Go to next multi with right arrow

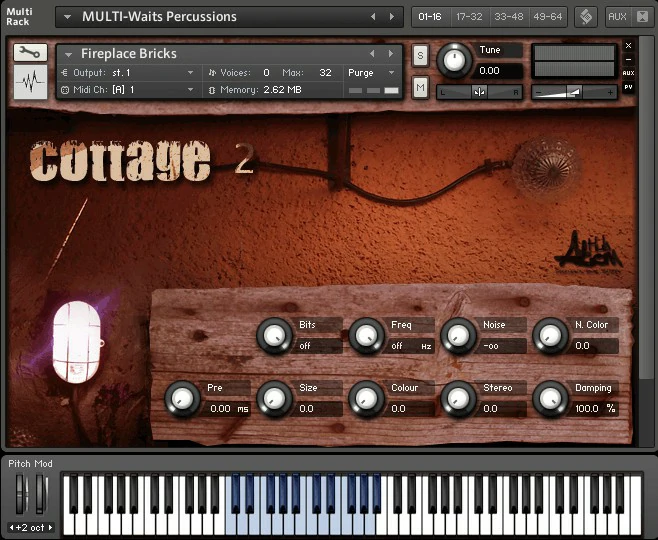(392, 17)
